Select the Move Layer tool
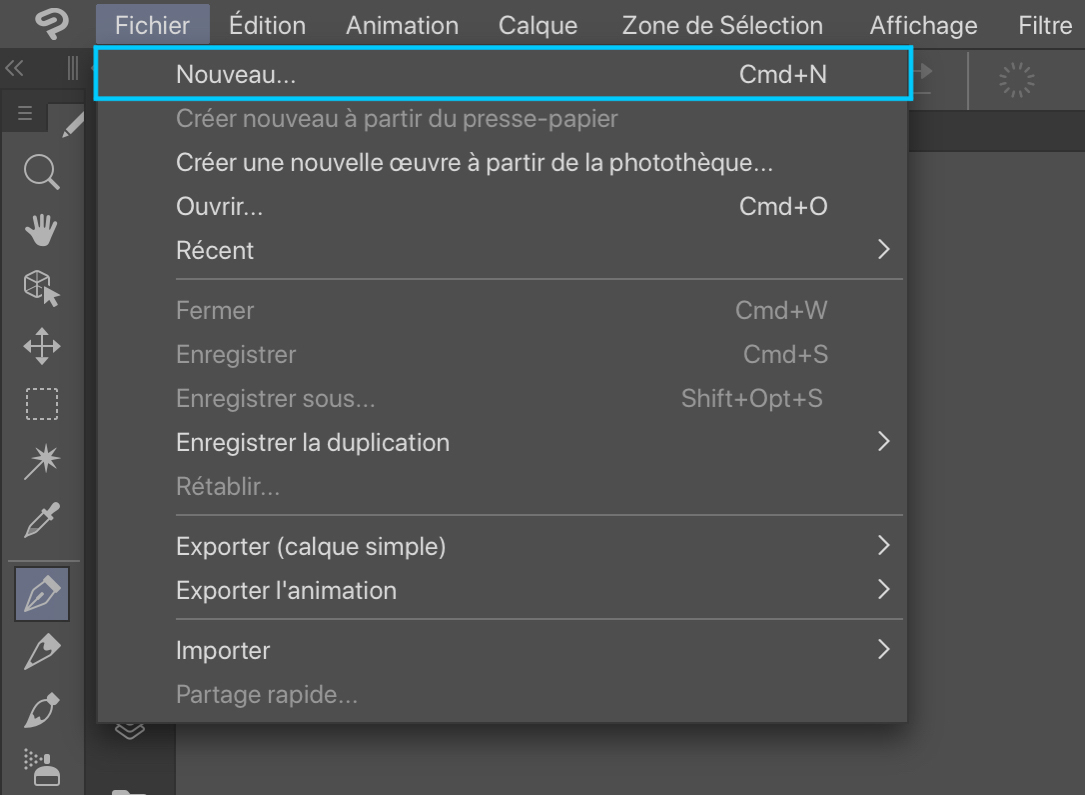The height and width of the screenshot is (795, 1085). [42, 347]
